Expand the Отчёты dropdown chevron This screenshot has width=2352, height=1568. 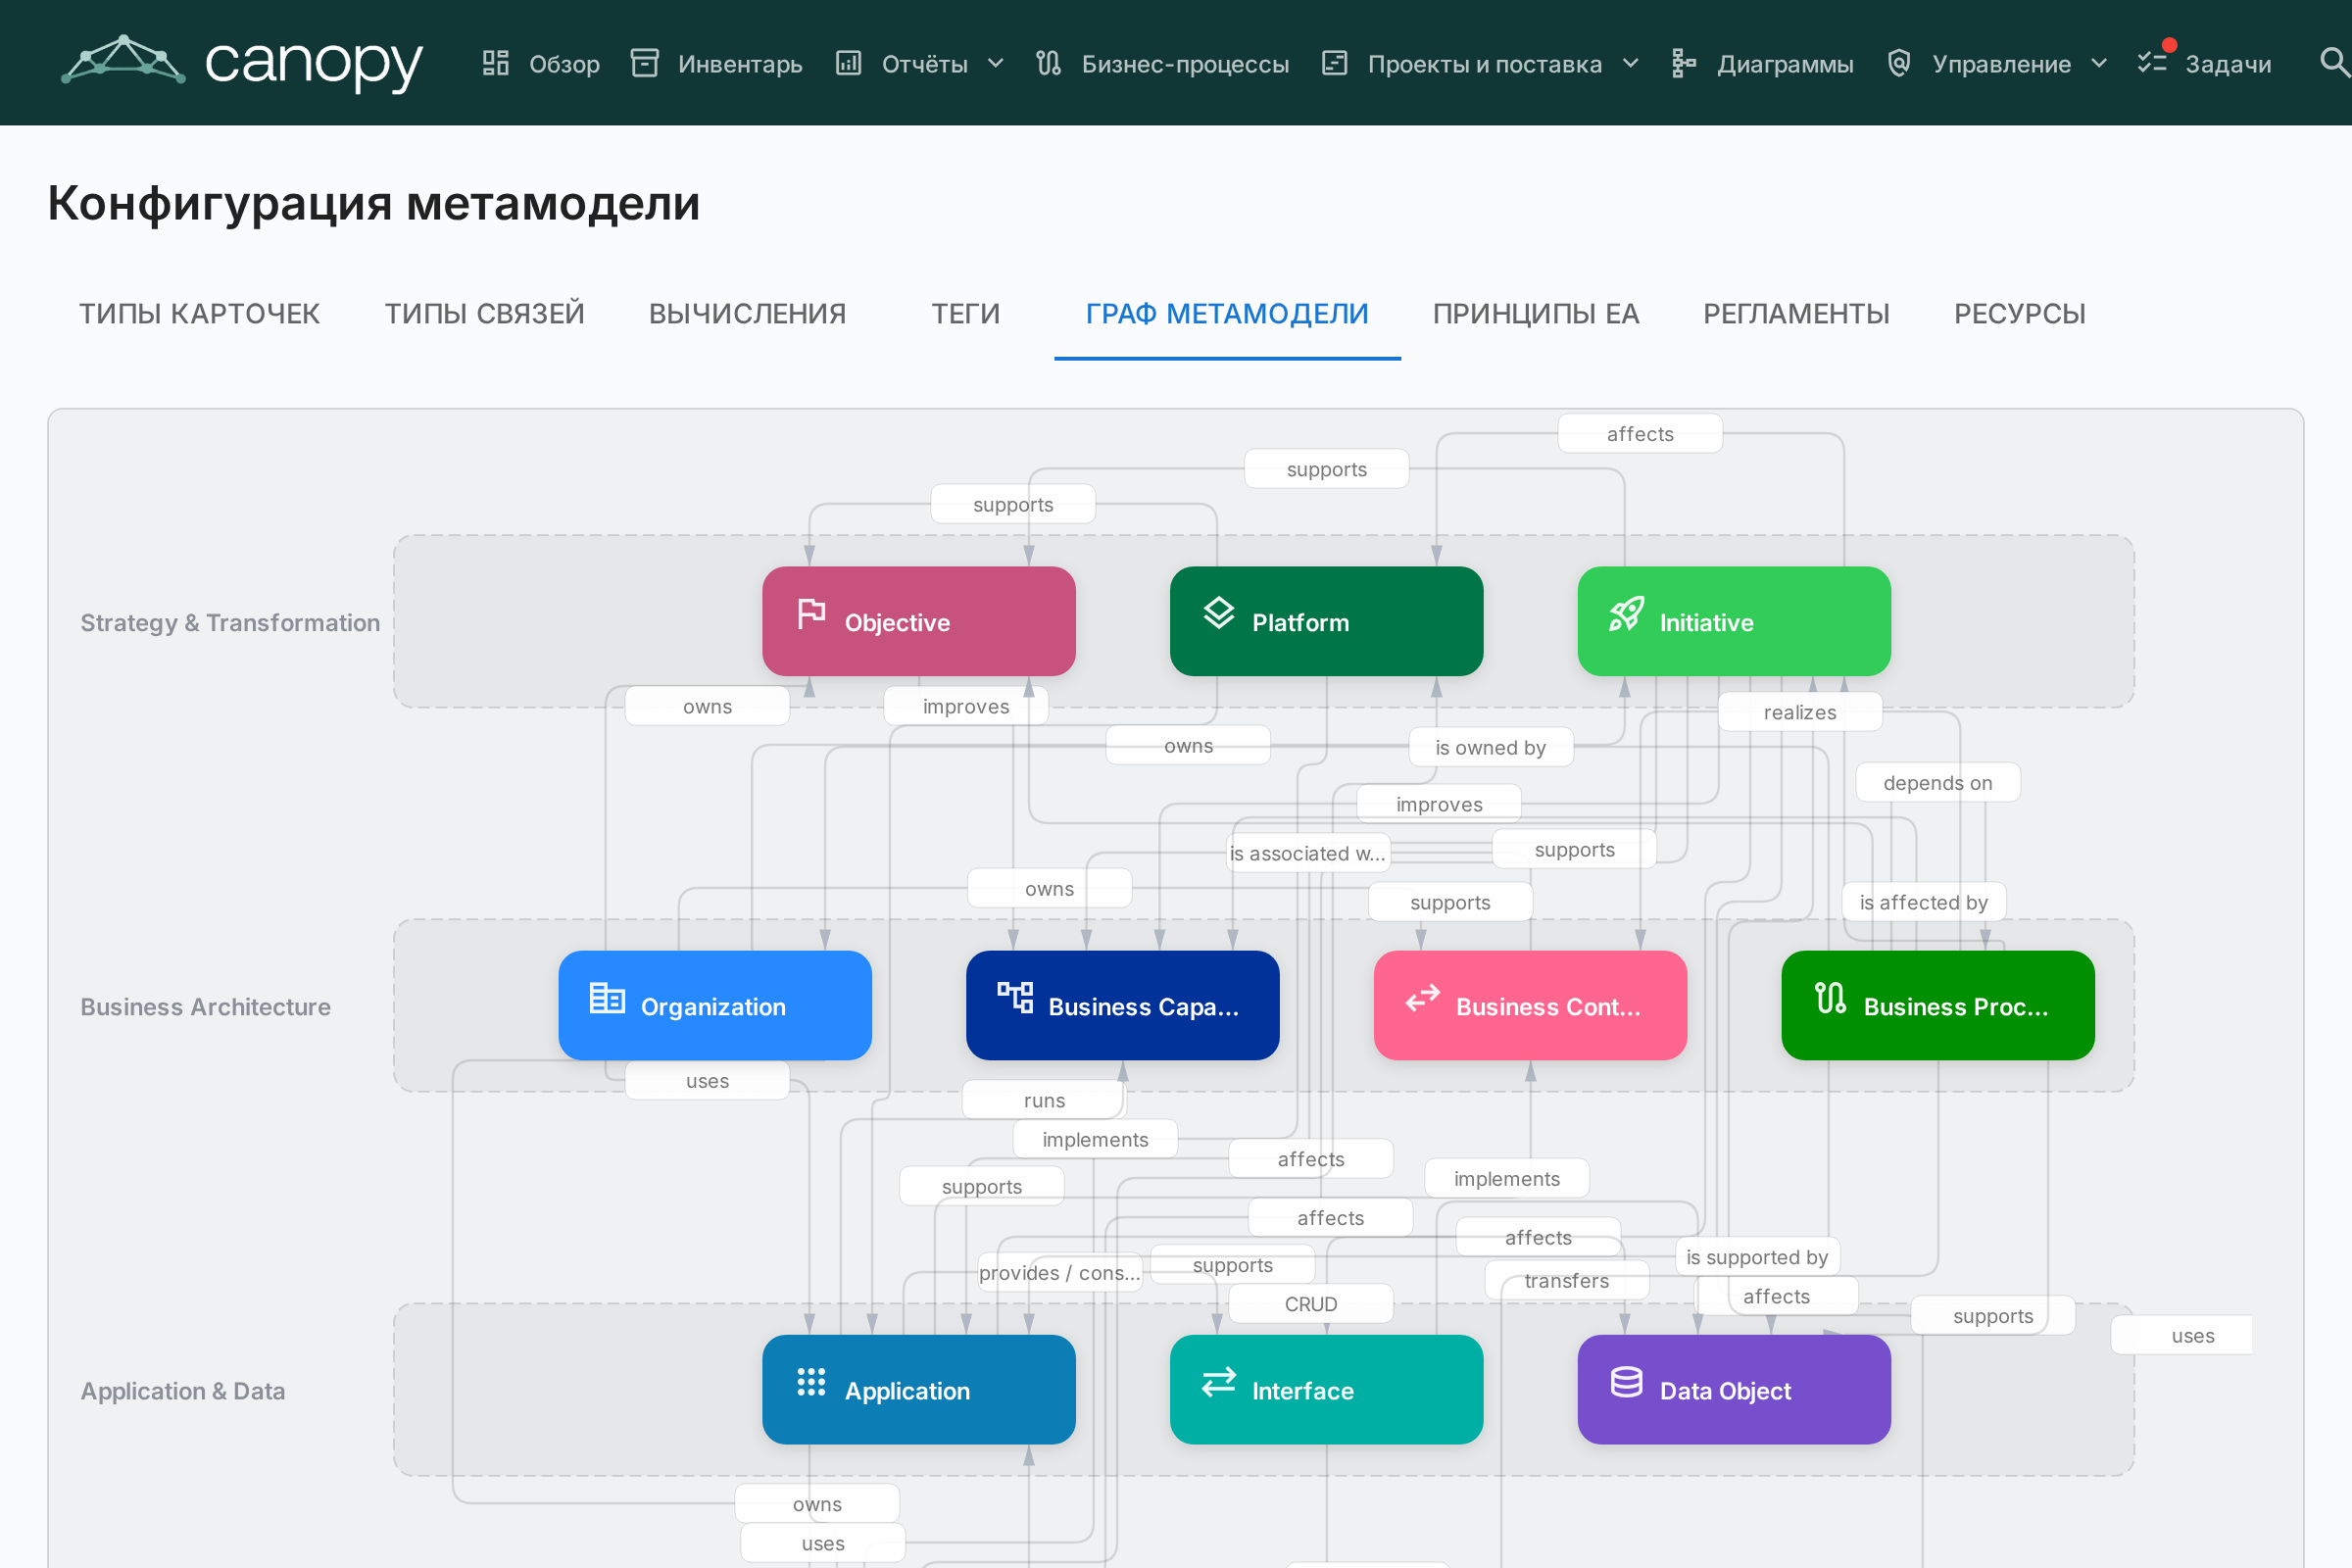[x=995, y=63]
